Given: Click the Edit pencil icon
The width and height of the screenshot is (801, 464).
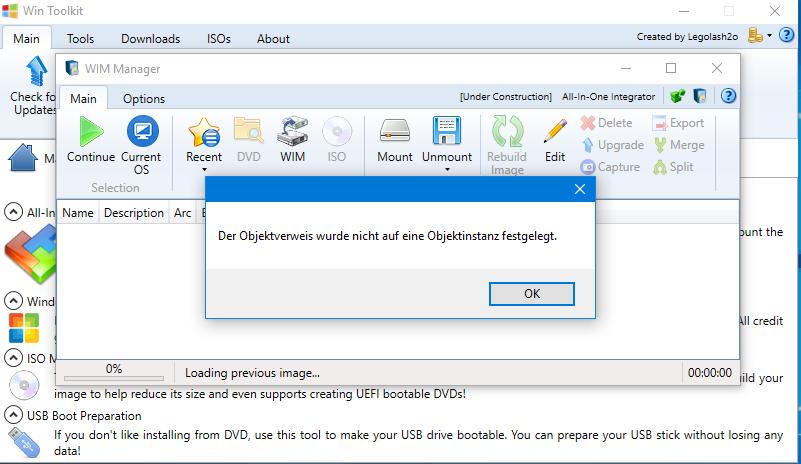Looking at the screenshot, I should [x=555, y=131].
